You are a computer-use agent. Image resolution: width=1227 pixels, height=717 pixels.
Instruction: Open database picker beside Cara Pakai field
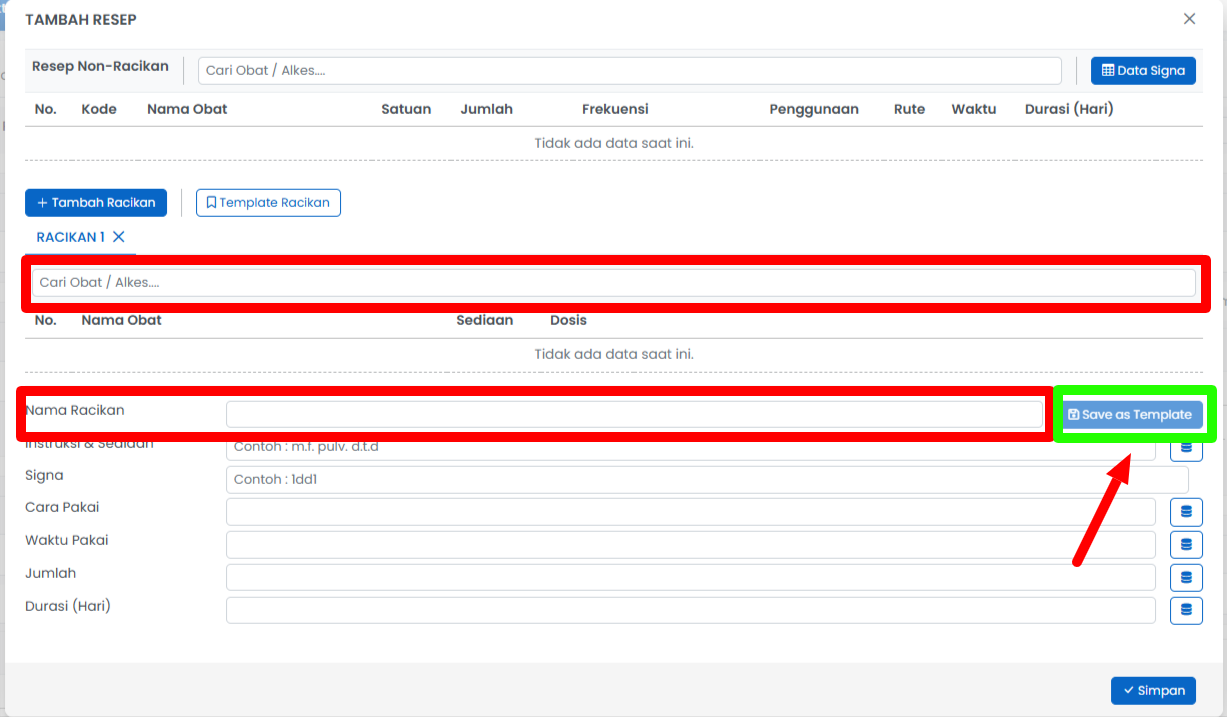click(x=1186, y=512)
